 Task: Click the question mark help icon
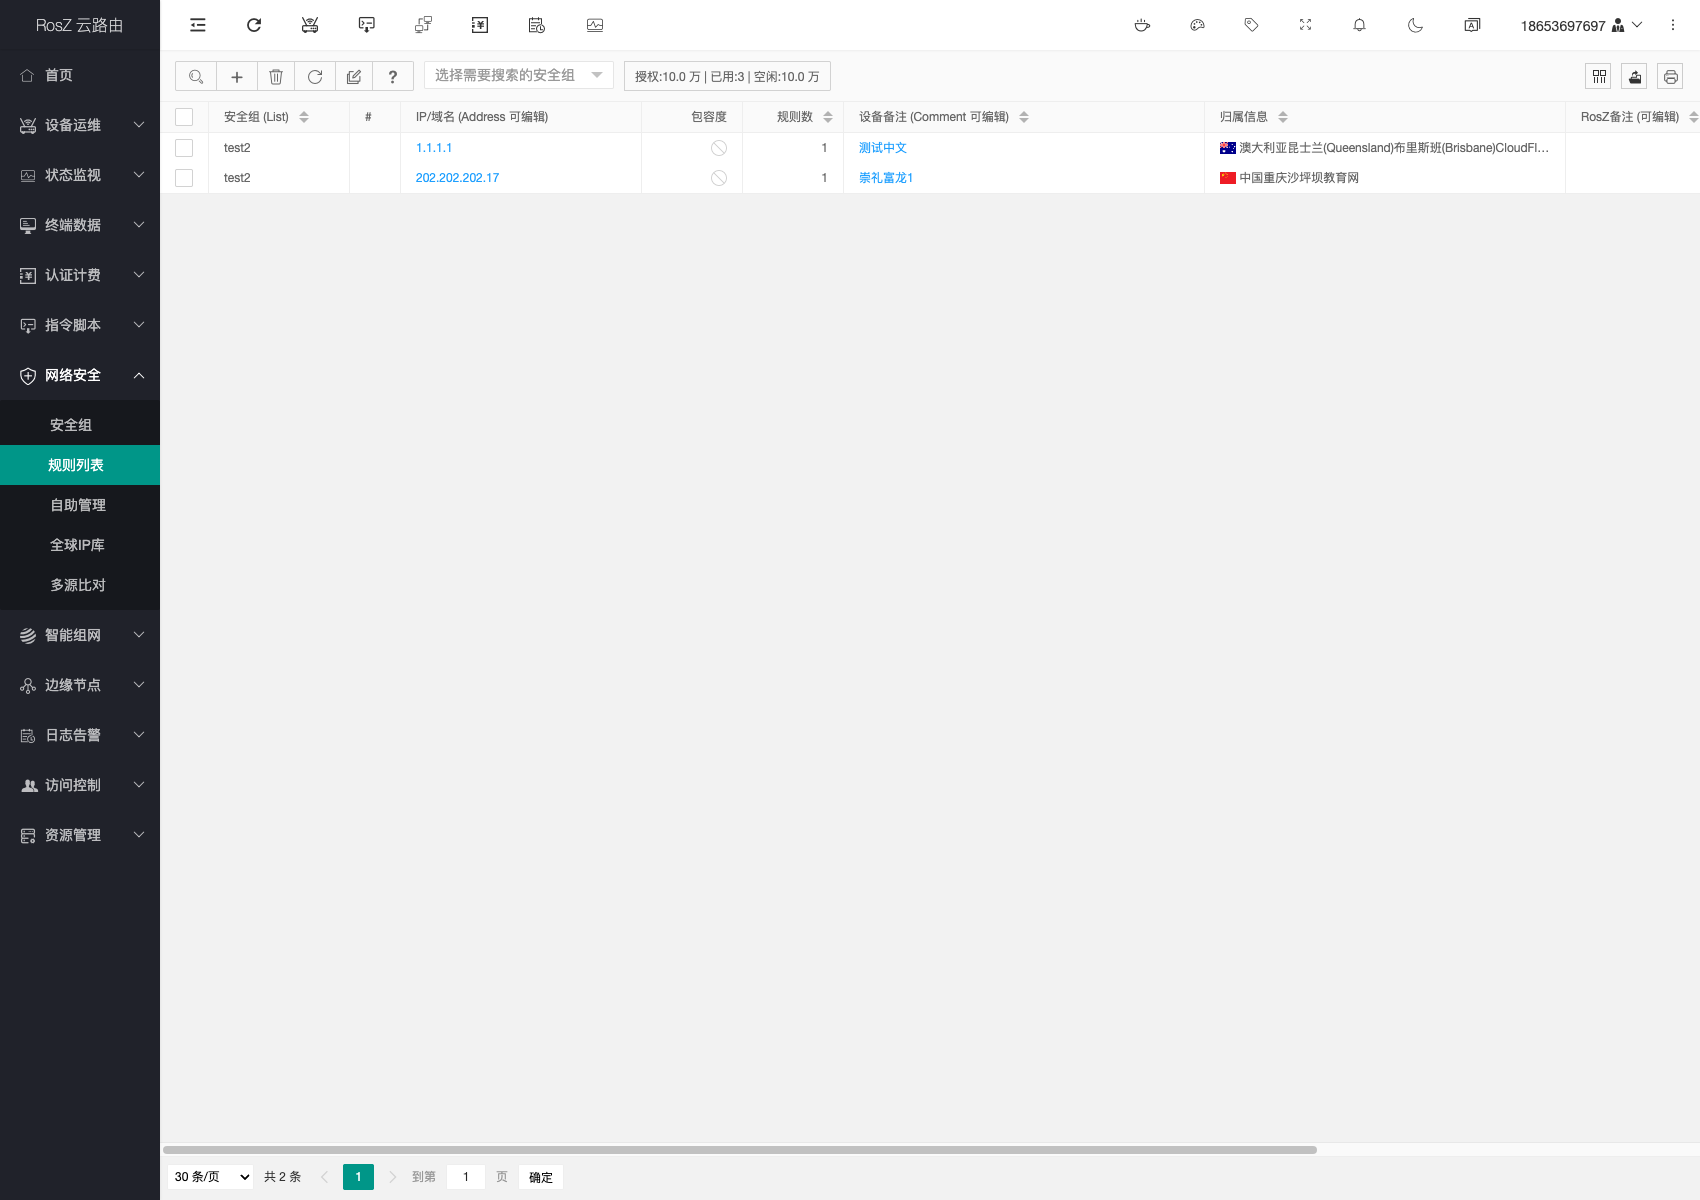click(393, 77)
